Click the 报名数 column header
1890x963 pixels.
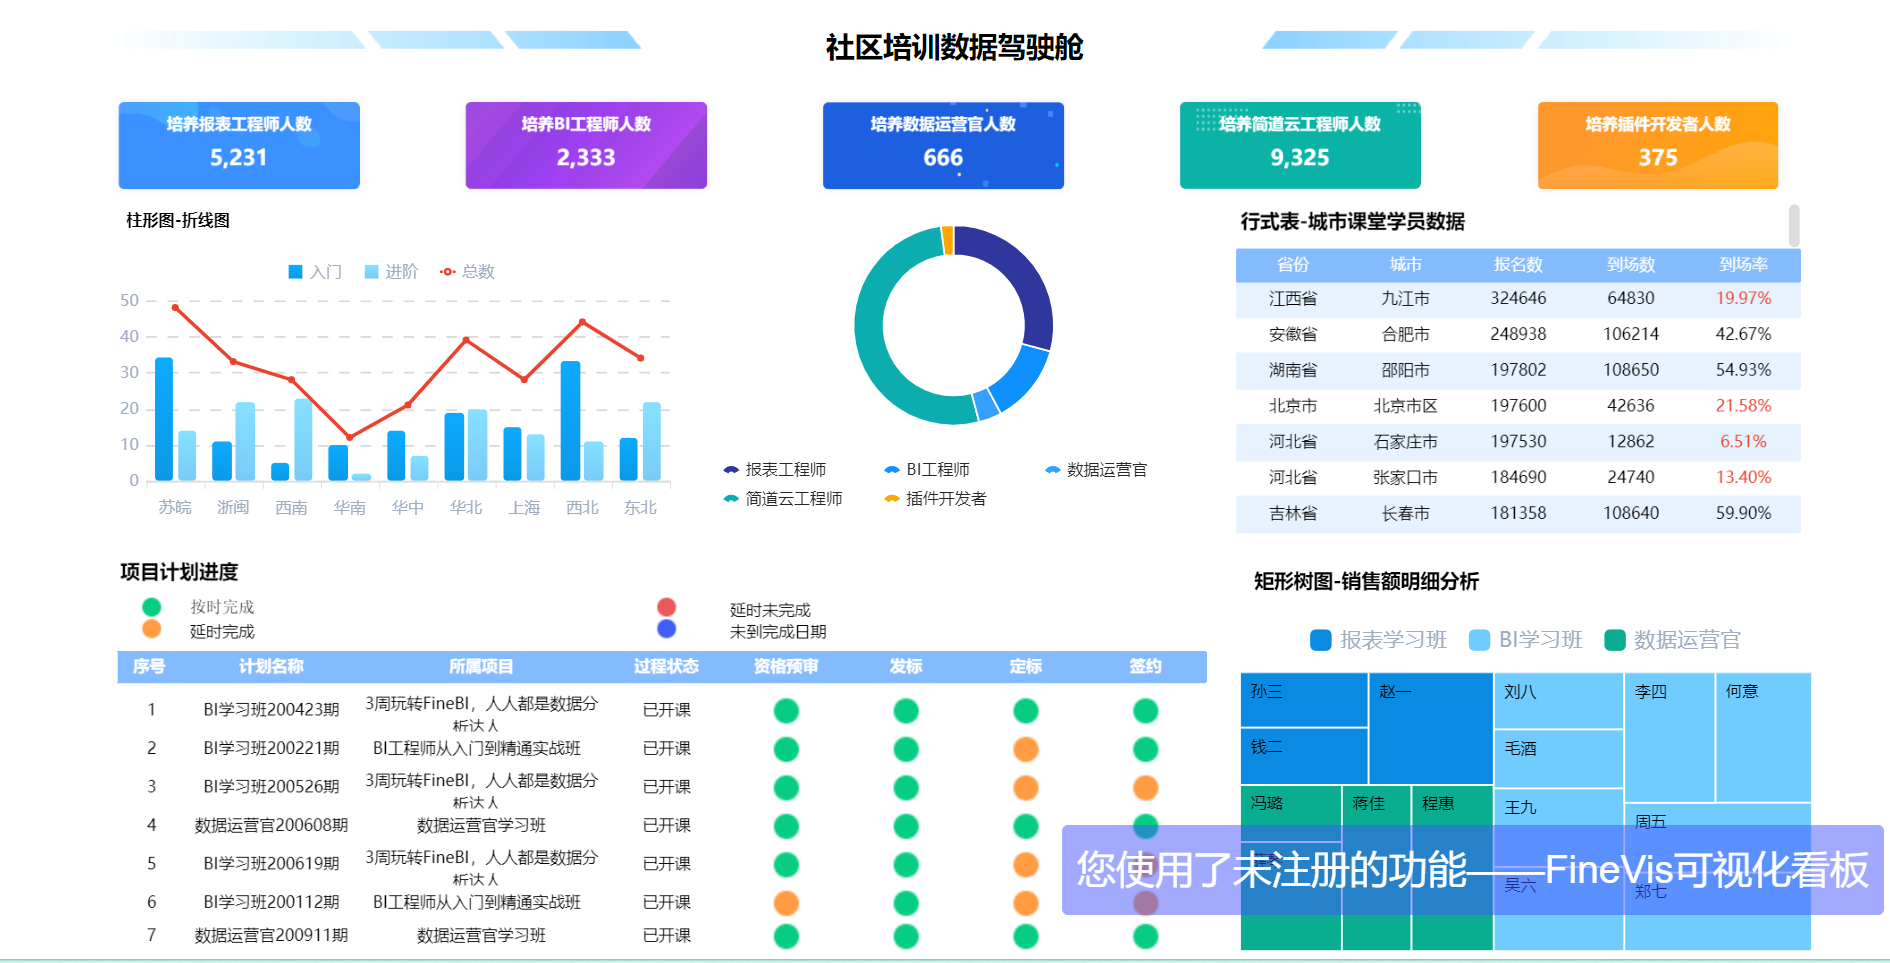[1518, 265]
